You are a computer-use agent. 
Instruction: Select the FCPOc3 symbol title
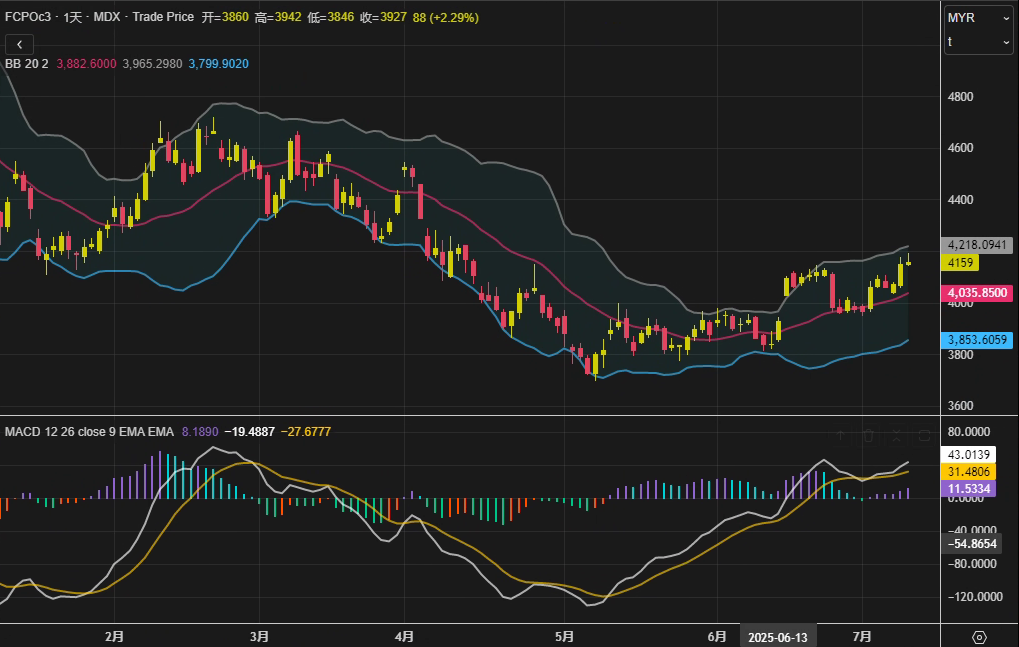28,17
